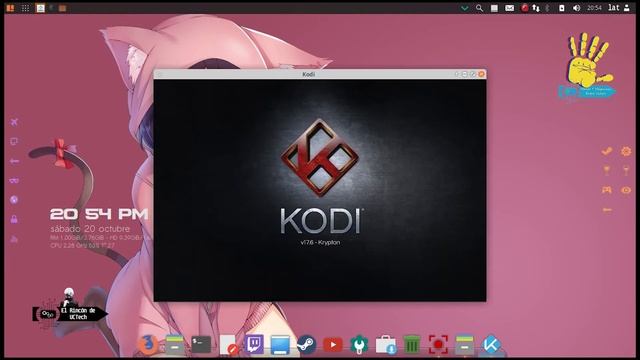Toggle the orange eye icon on the right
Image resolution: width=640 pixels, height=360 pixels.
pyautogui.click(x=626, y=190)
